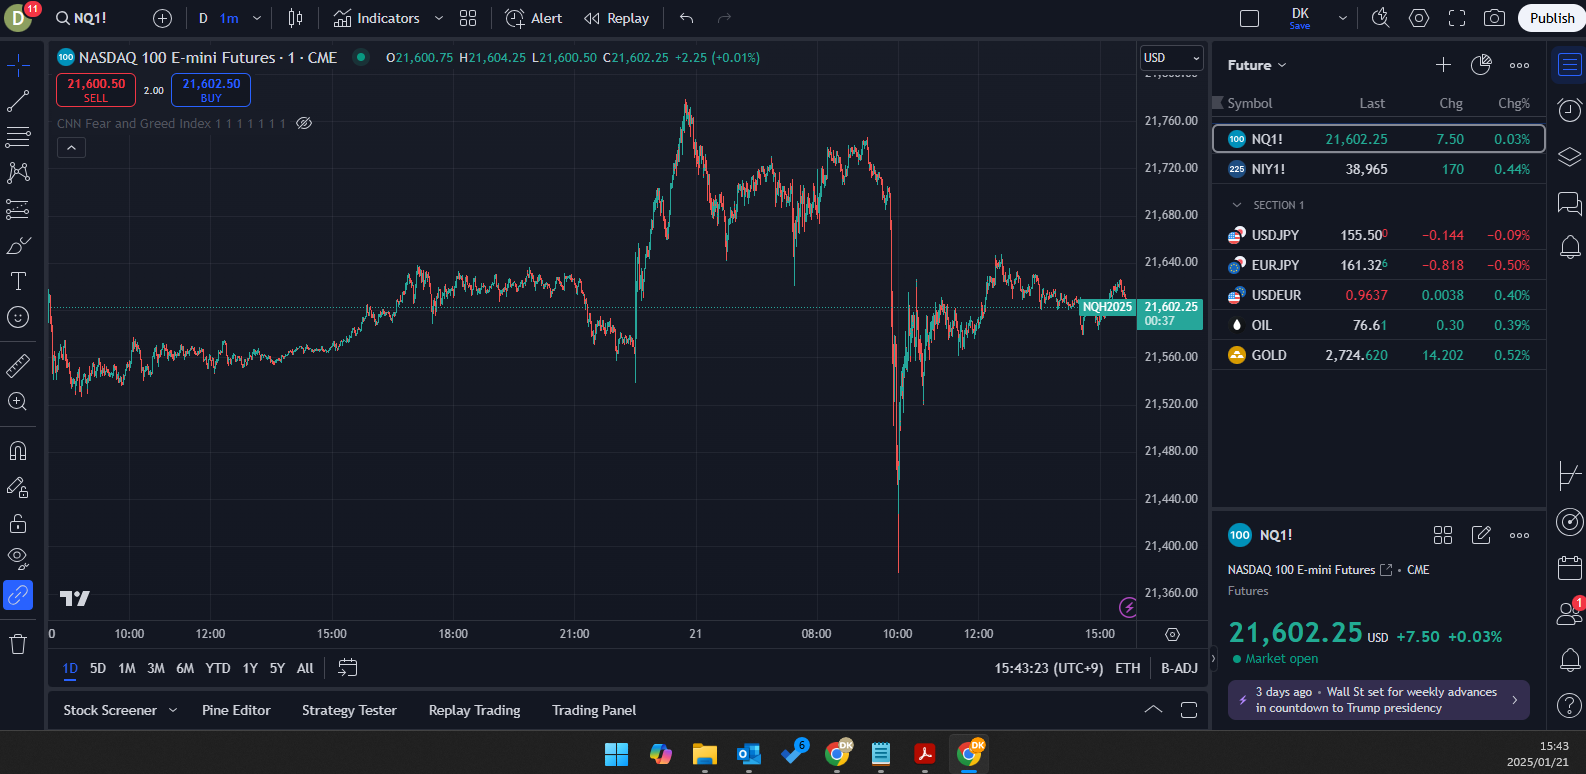Screen dimensions: 1586x774
Task: Open the layout setup square icon
Action: click(x=1249, y=18)
